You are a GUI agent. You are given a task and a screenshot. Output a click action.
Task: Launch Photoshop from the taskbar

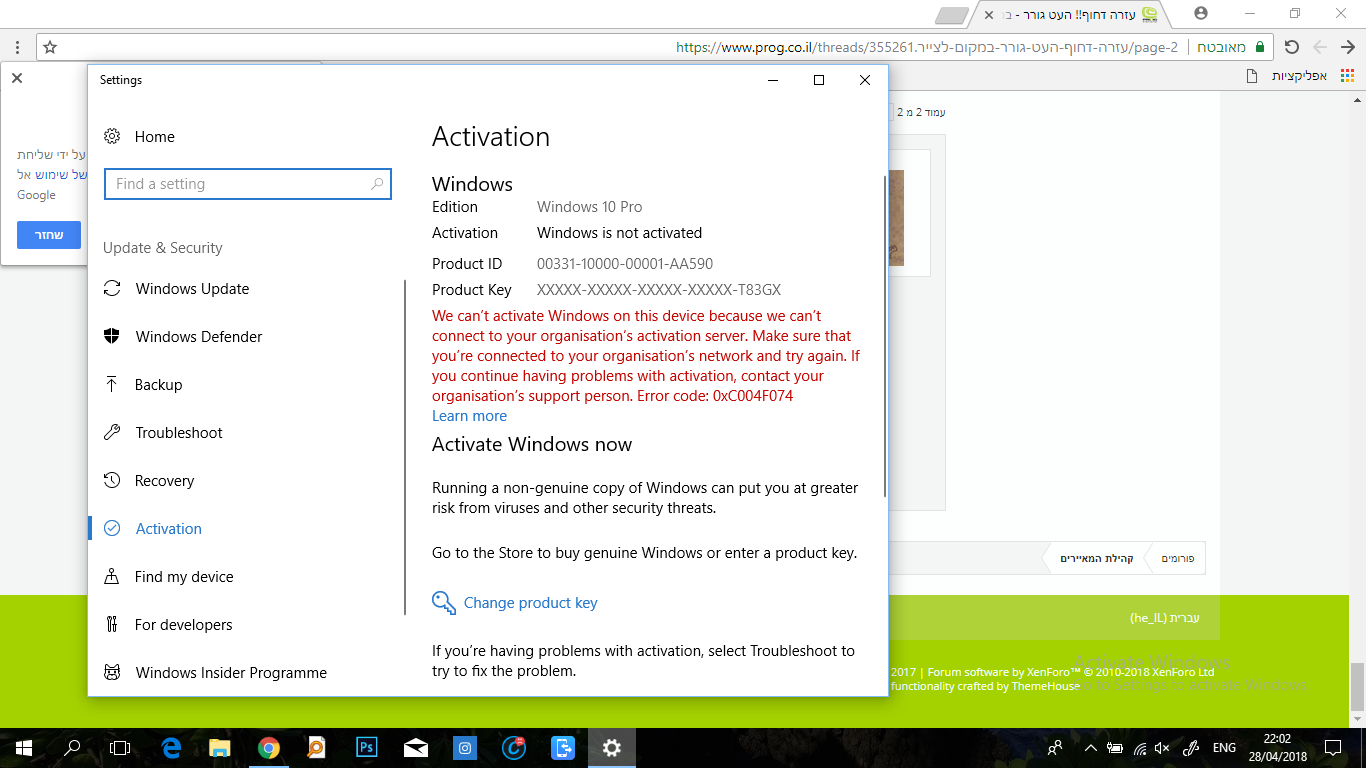click(367, 747)
